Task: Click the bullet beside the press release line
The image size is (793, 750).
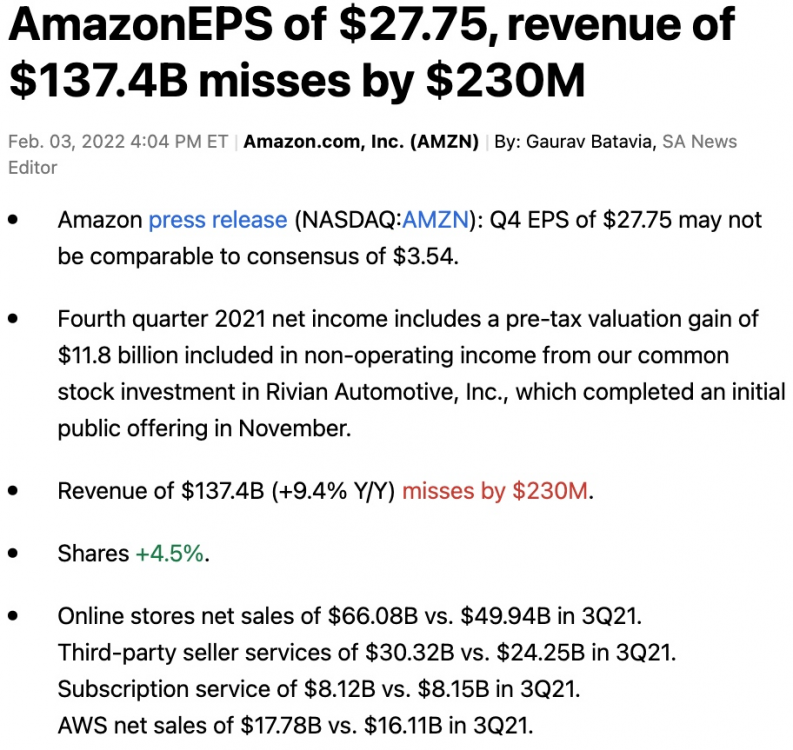Action: [x=13, y=220]
